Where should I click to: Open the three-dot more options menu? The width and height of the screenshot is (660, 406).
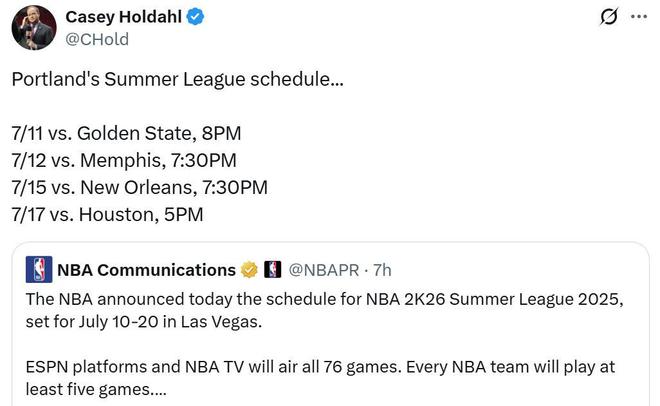(x=639, y=17)
